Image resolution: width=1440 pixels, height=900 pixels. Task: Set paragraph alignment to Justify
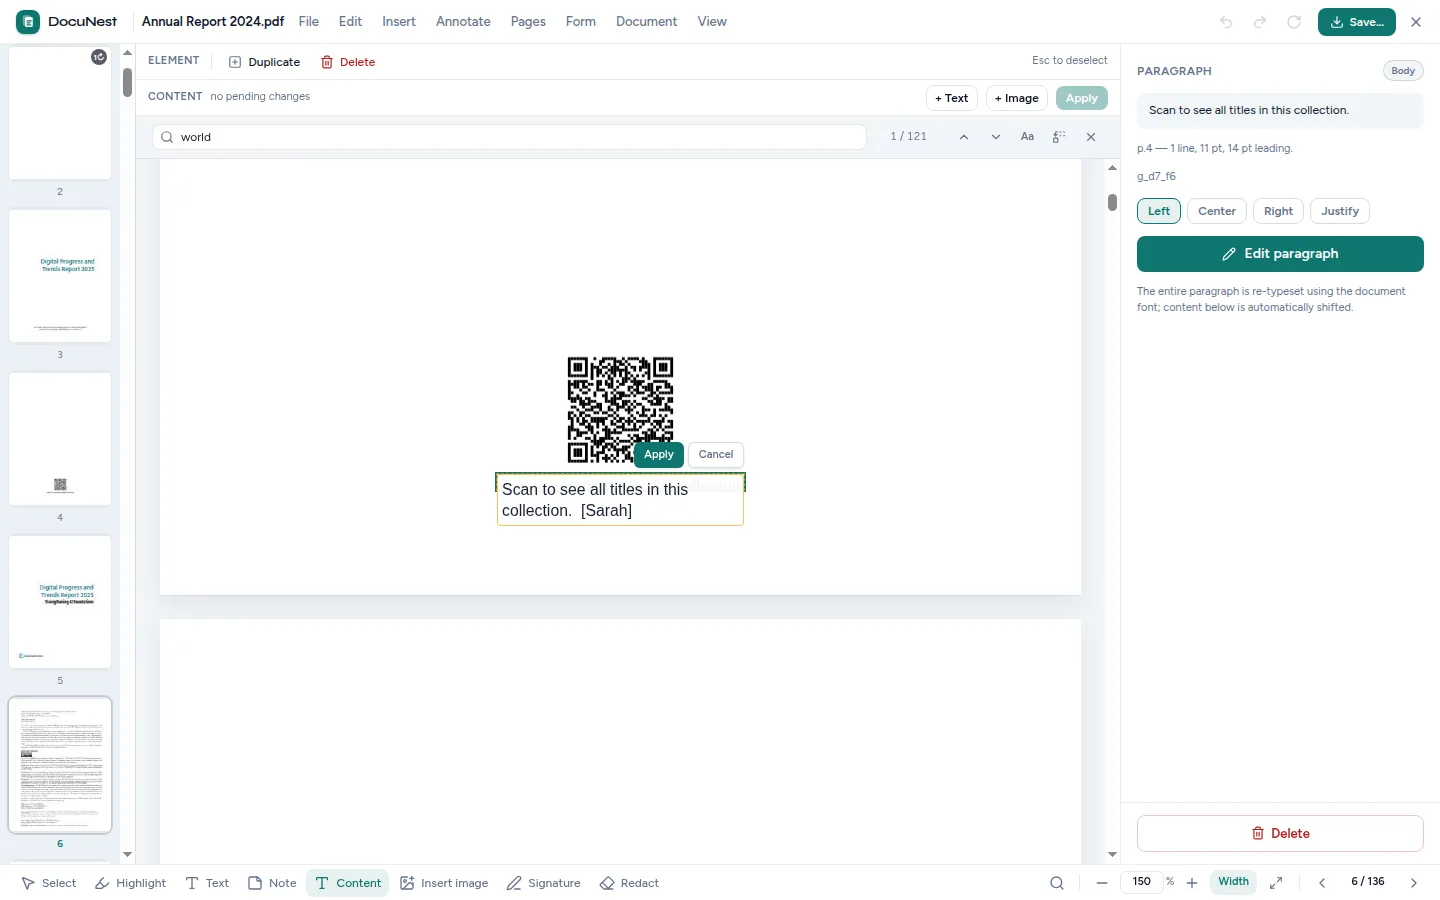[x=1340, y=211]
